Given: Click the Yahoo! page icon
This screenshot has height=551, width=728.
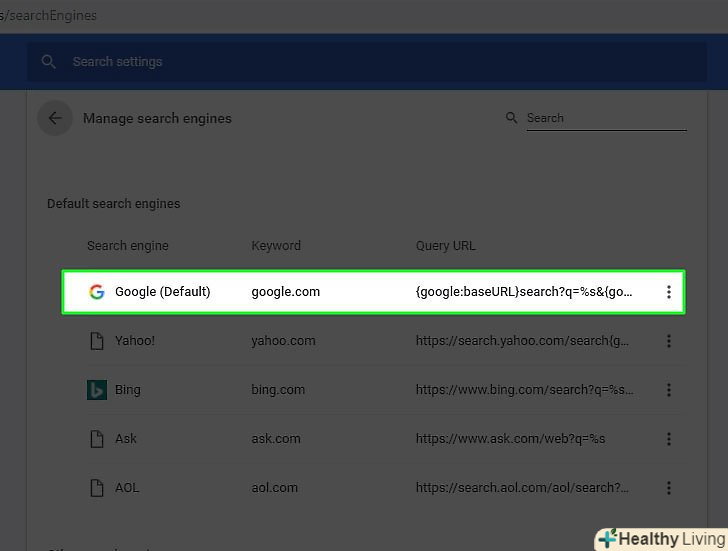Looking at the screenshot, I should pyautogui.click(x=97, y=341).
